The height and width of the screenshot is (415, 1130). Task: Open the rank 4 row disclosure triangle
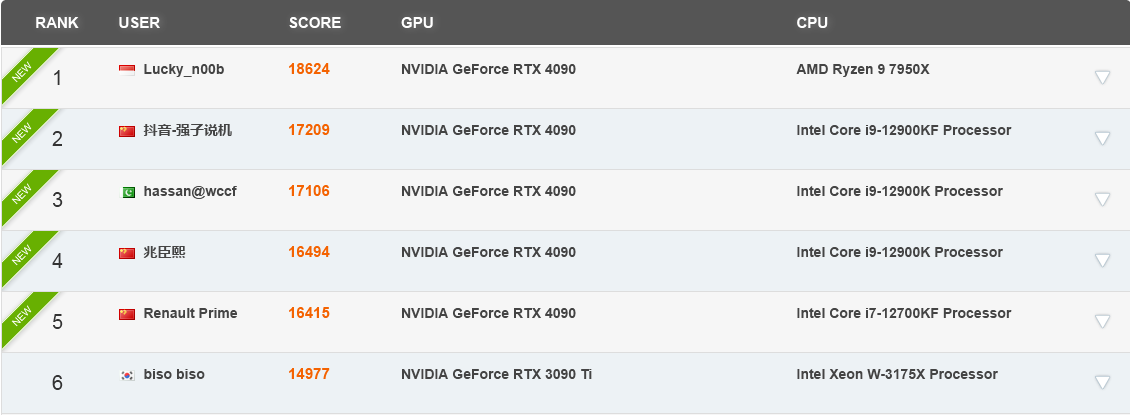coord(1102,260)
